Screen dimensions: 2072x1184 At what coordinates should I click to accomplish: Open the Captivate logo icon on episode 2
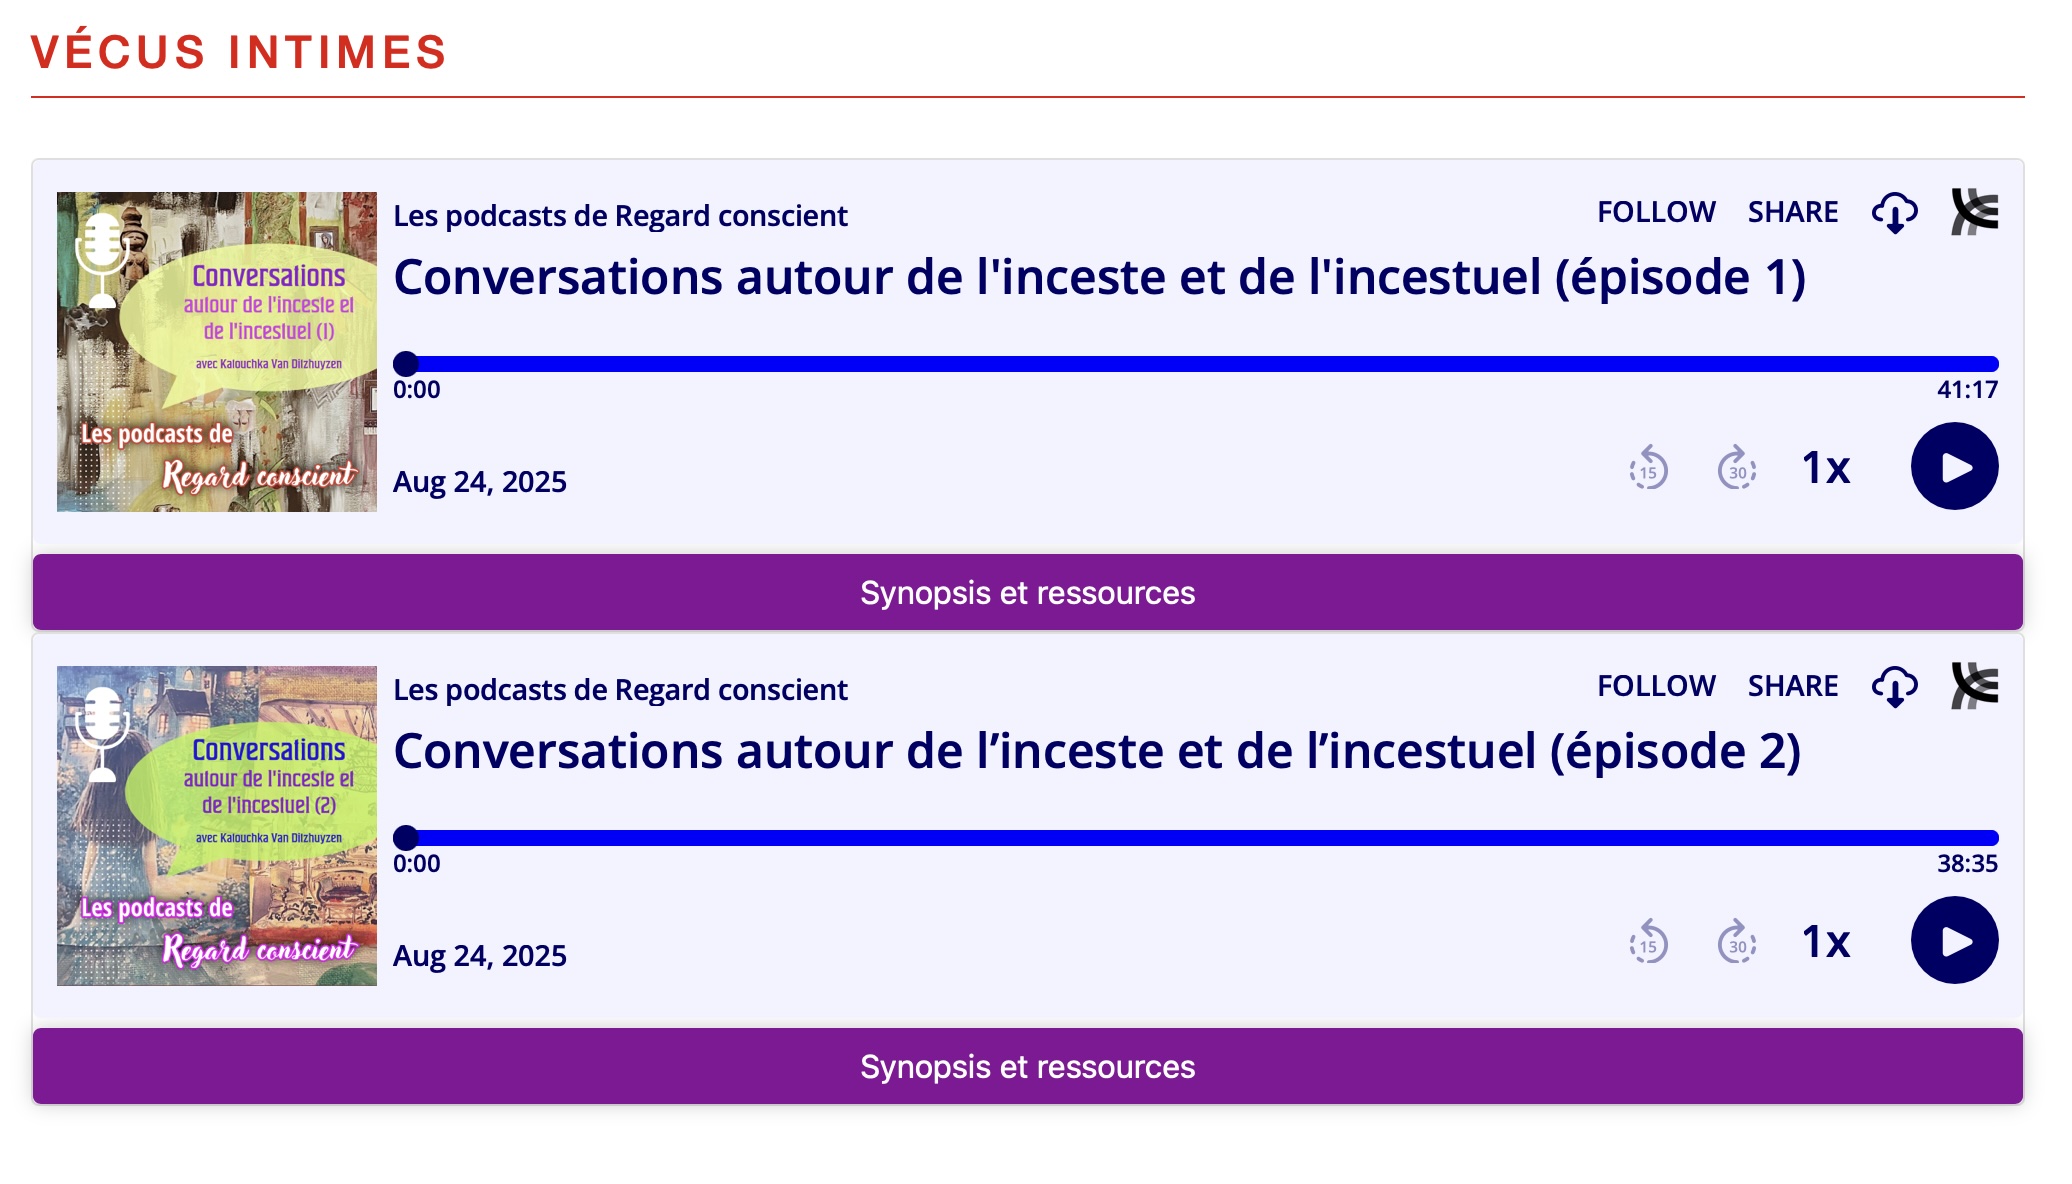(1975, 686)
